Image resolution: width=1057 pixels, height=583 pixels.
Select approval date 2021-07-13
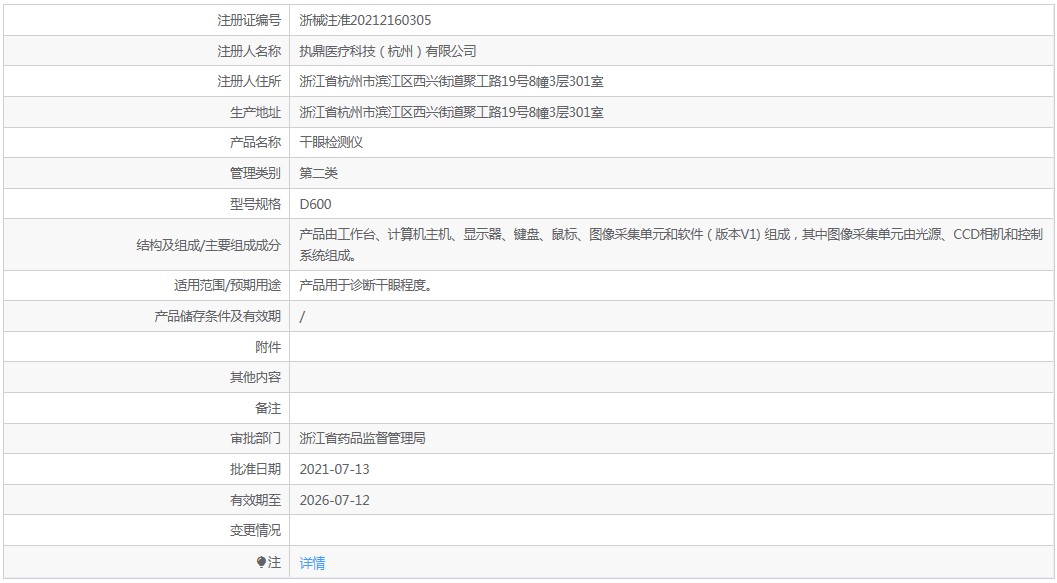pyautogui.click(x=334, y=469)
